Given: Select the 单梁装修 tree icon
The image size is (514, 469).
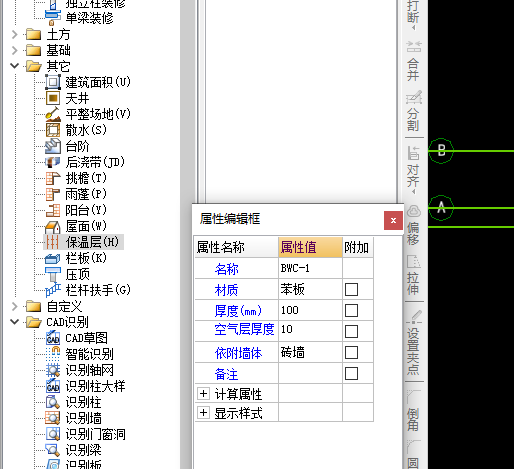Looking at the screenshot, I should click(53, 18).
